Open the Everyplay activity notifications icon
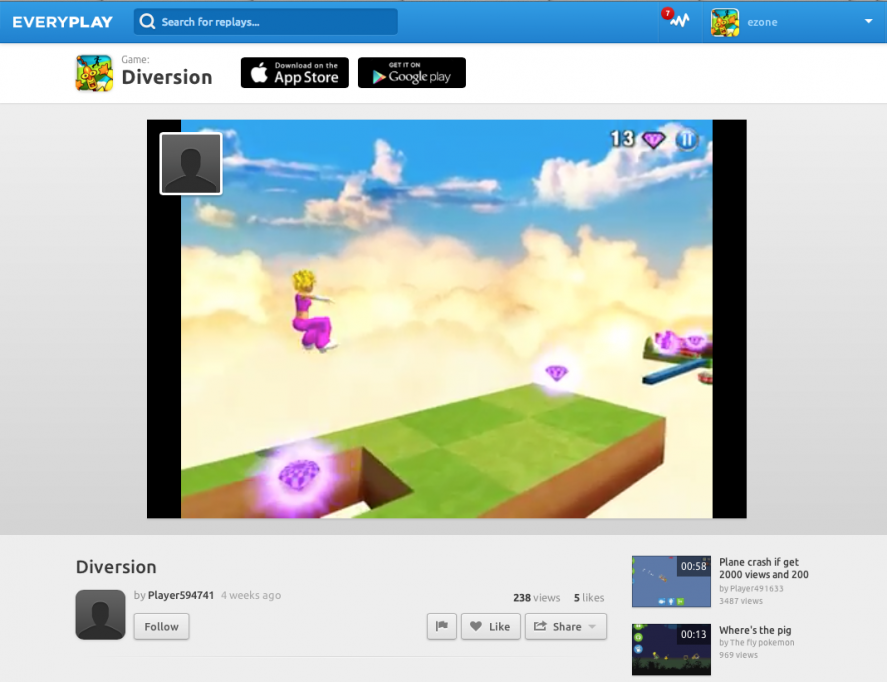The image size is (887, 682). 677,20
